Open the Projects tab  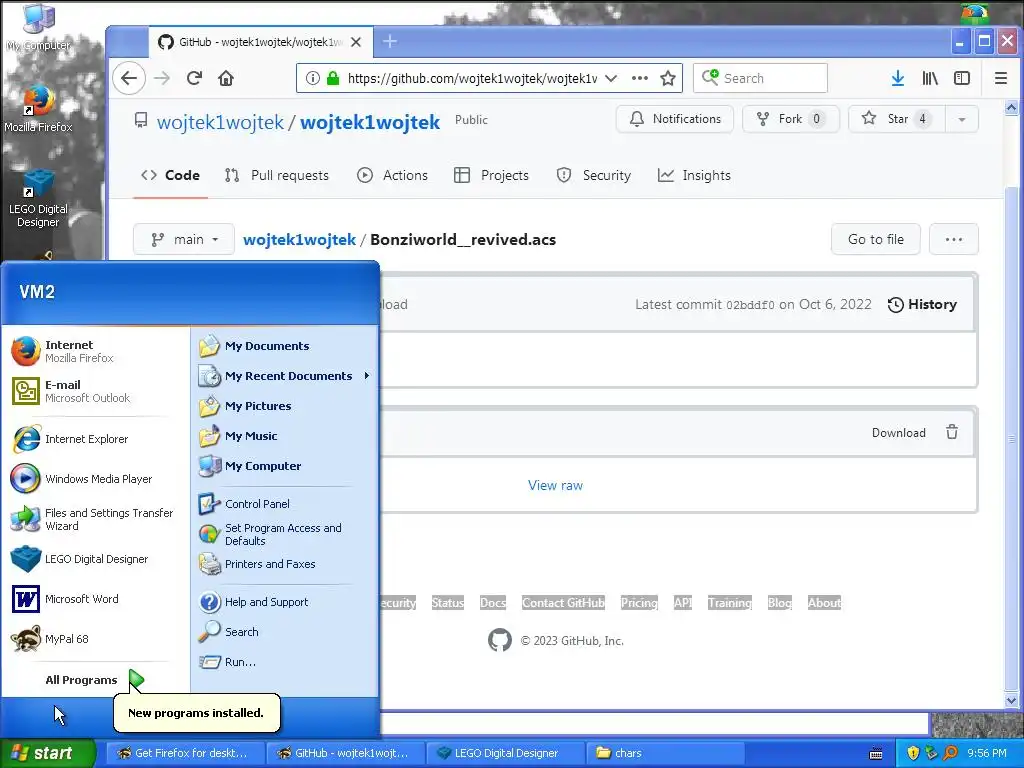(491, 175)
